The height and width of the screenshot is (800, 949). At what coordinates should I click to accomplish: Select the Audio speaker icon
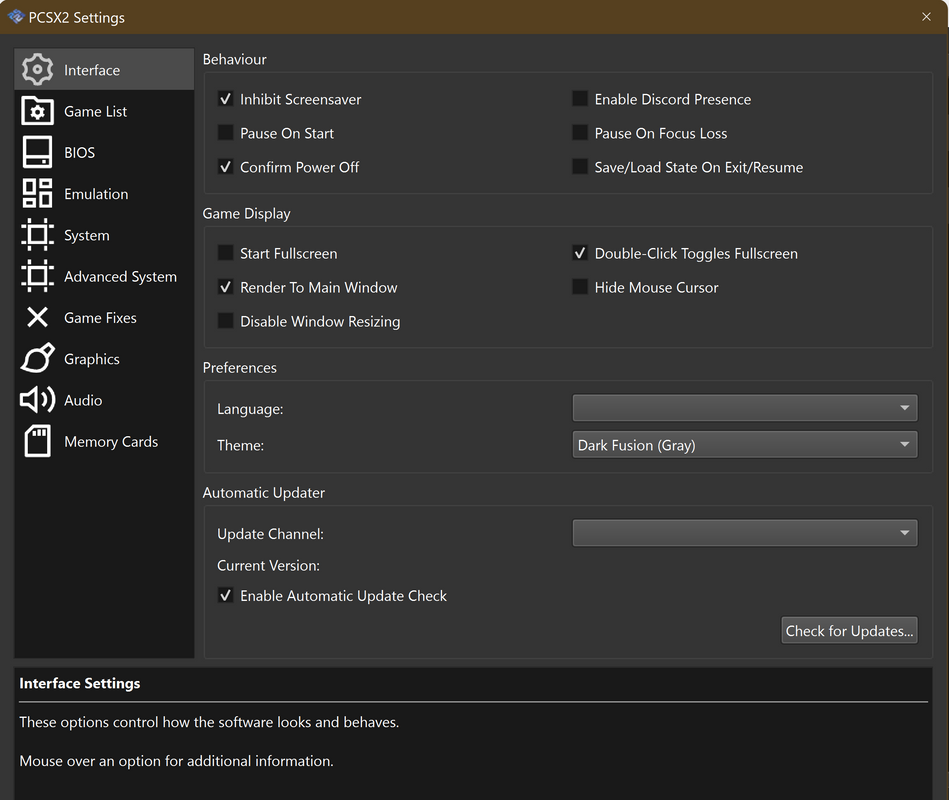tap(38, 400)
